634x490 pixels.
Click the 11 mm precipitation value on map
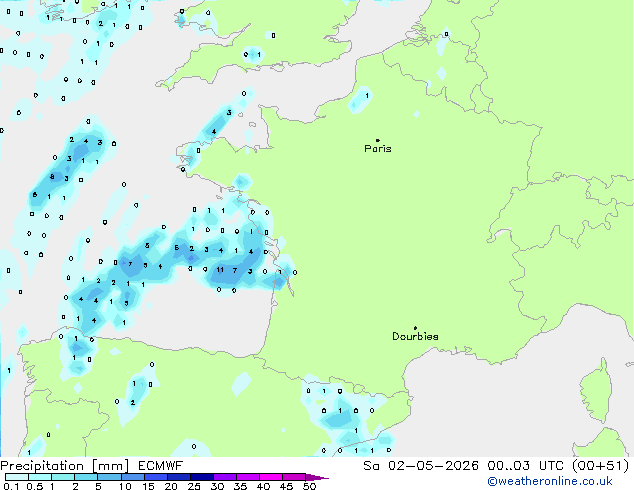pyautogui.click(x=220, y=270)
